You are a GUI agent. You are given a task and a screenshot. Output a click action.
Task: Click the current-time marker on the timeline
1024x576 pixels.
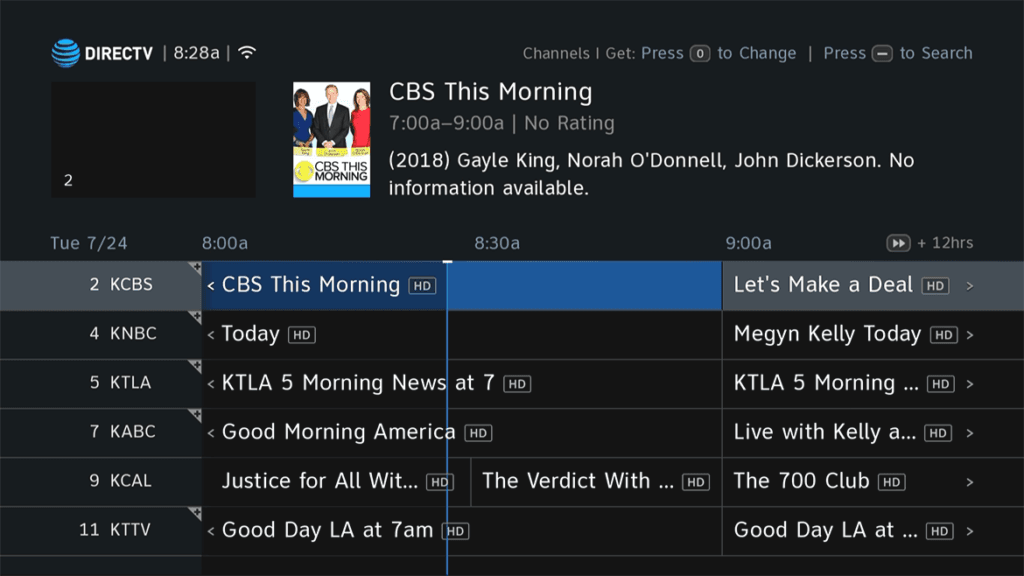447,262
